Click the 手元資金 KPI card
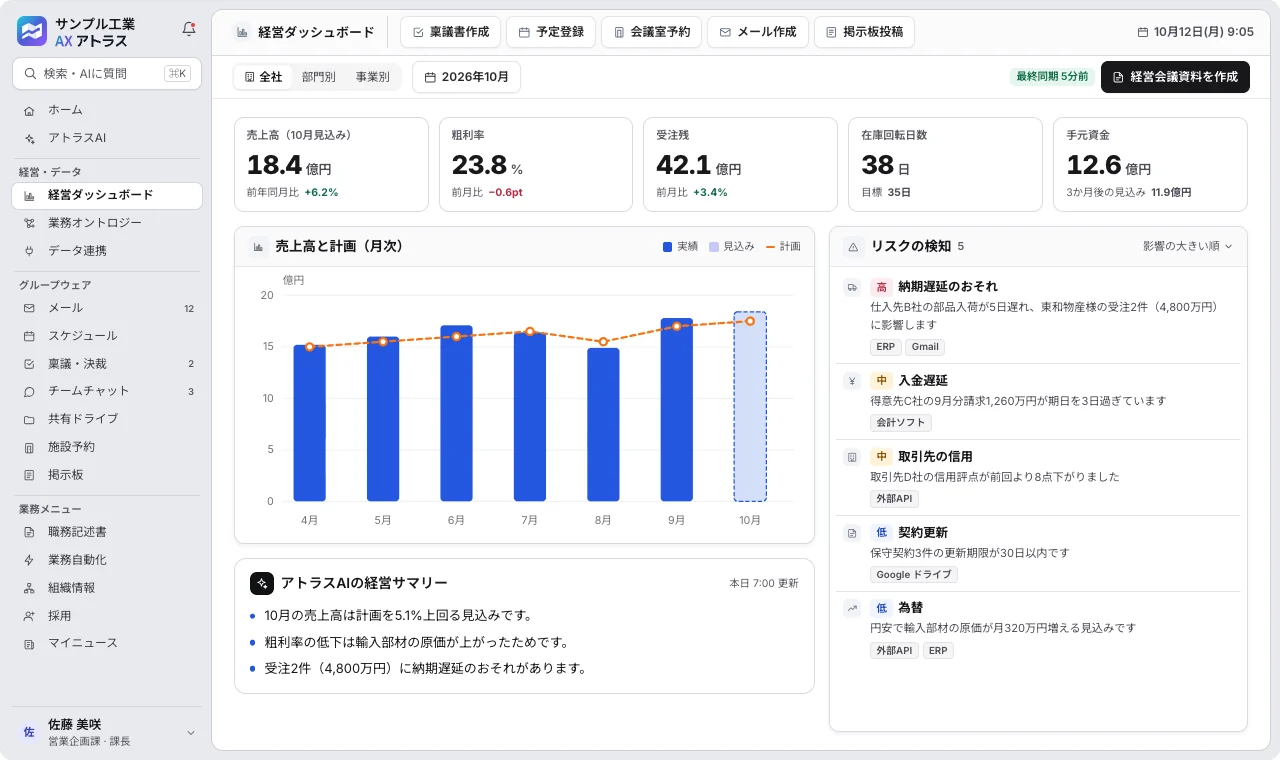The image size is (1280, 761). (x=1150, y=165)
